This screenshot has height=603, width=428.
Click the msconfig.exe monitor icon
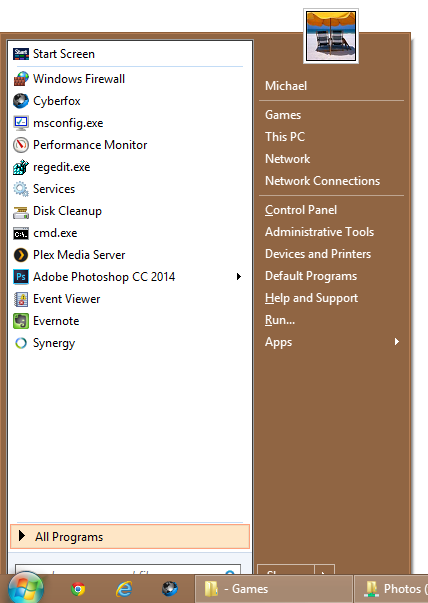click(21, 123)
